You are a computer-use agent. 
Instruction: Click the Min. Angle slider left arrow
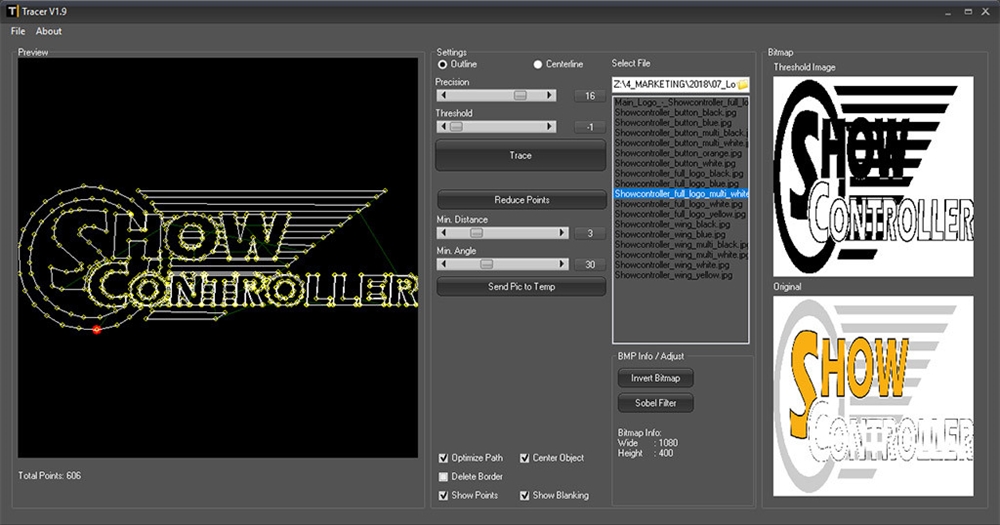coord(442,264)
